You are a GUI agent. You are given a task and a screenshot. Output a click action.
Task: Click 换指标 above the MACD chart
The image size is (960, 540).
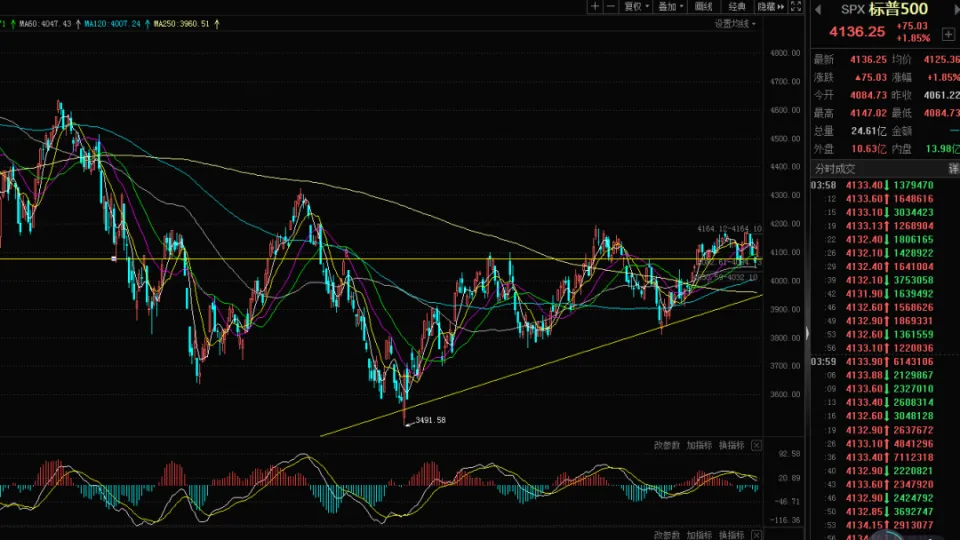point(731,445)
